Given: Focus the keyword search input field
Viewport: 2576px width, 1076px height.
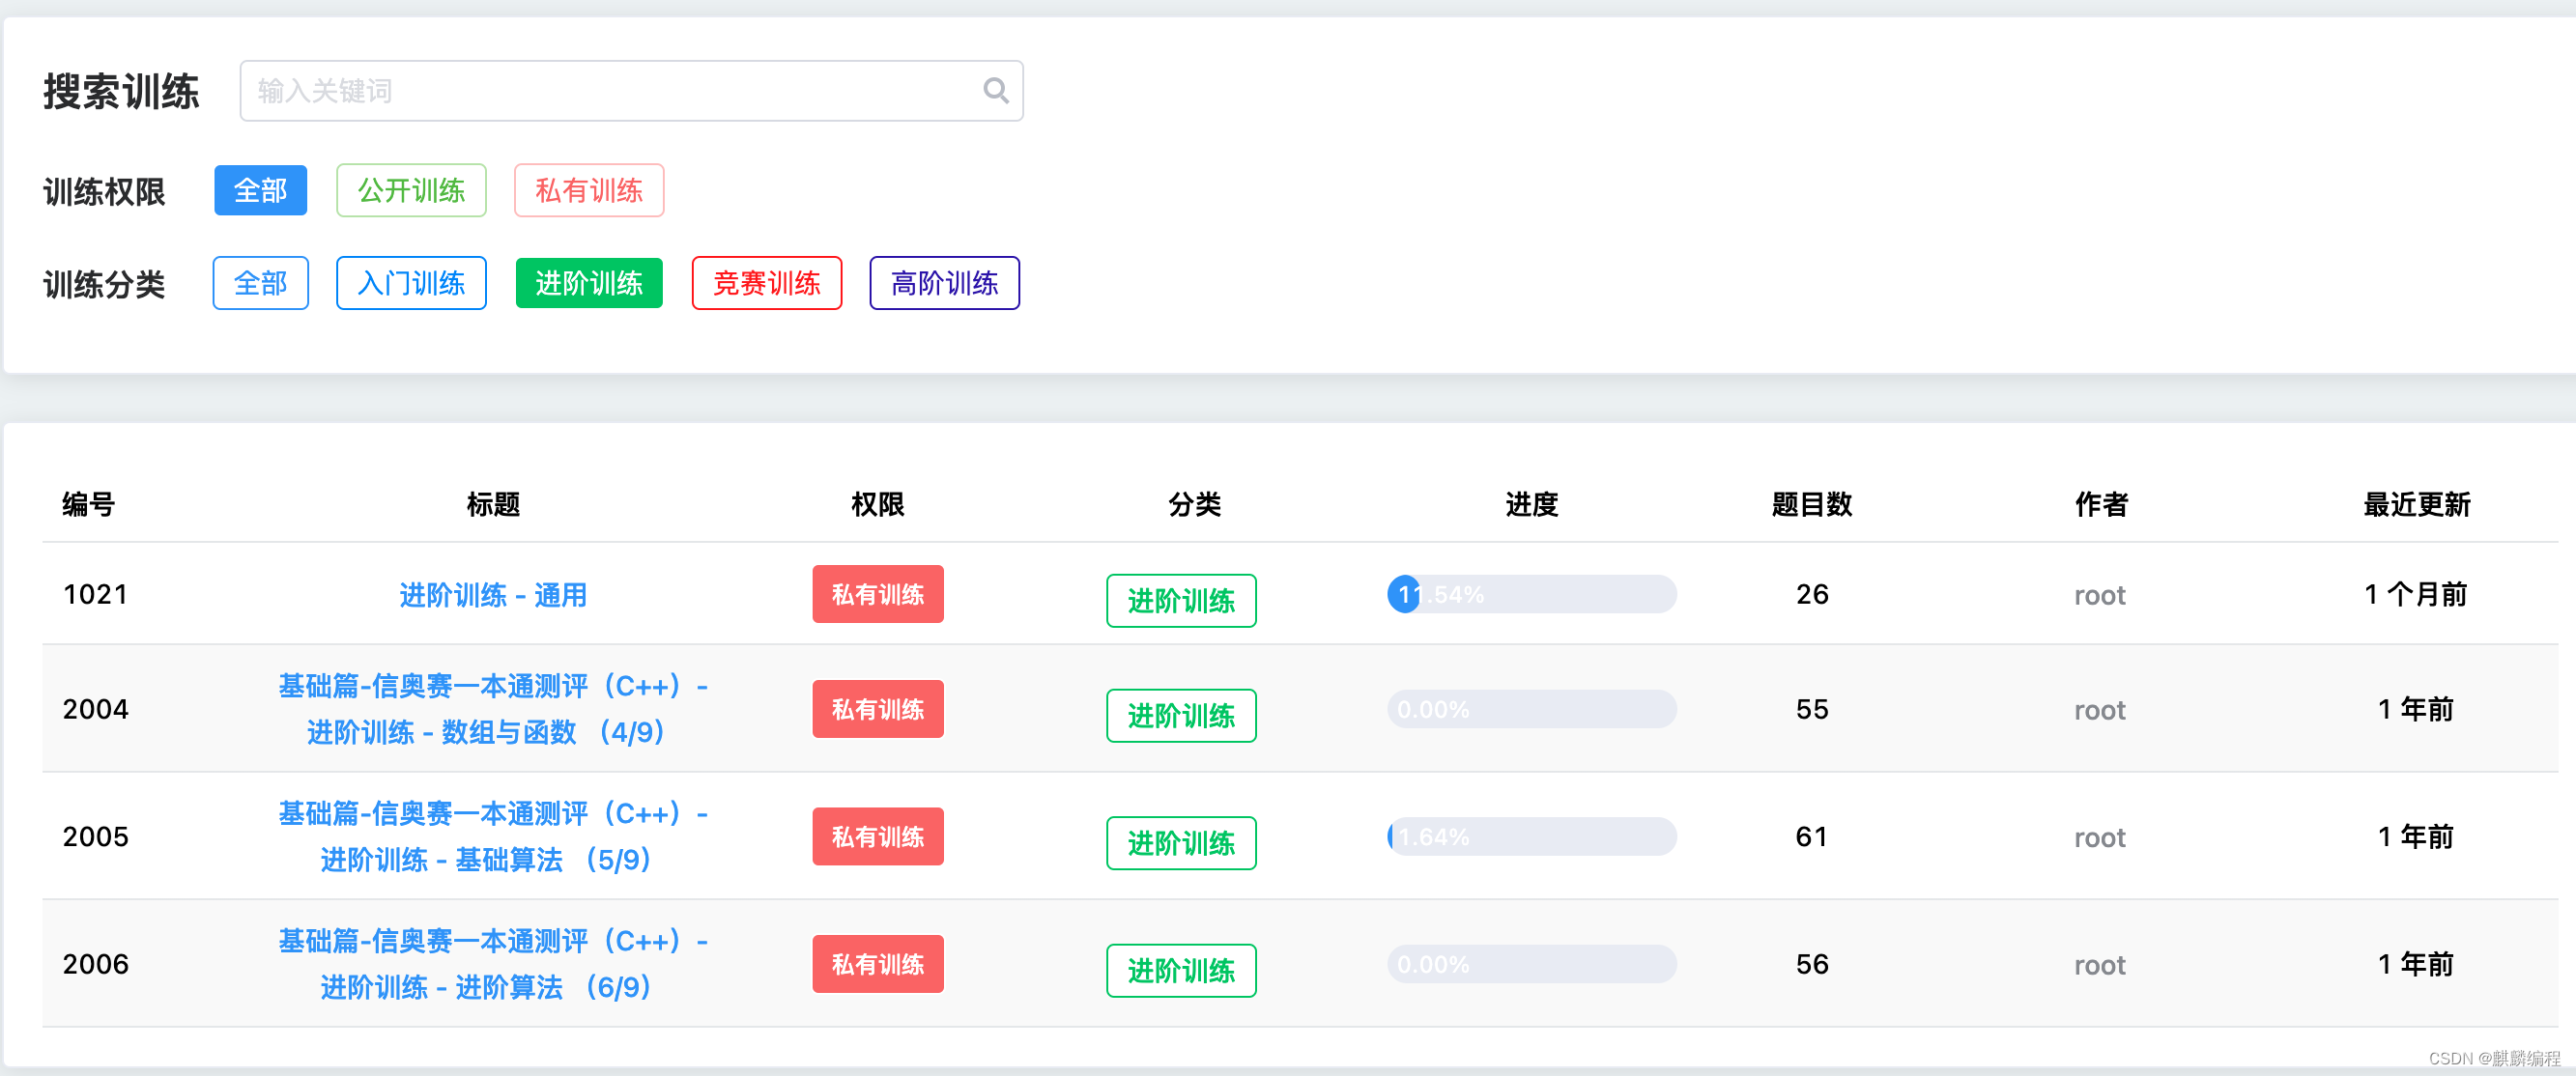Looking at the screenshot, I should pyautogui.click(x=610, y=91).
